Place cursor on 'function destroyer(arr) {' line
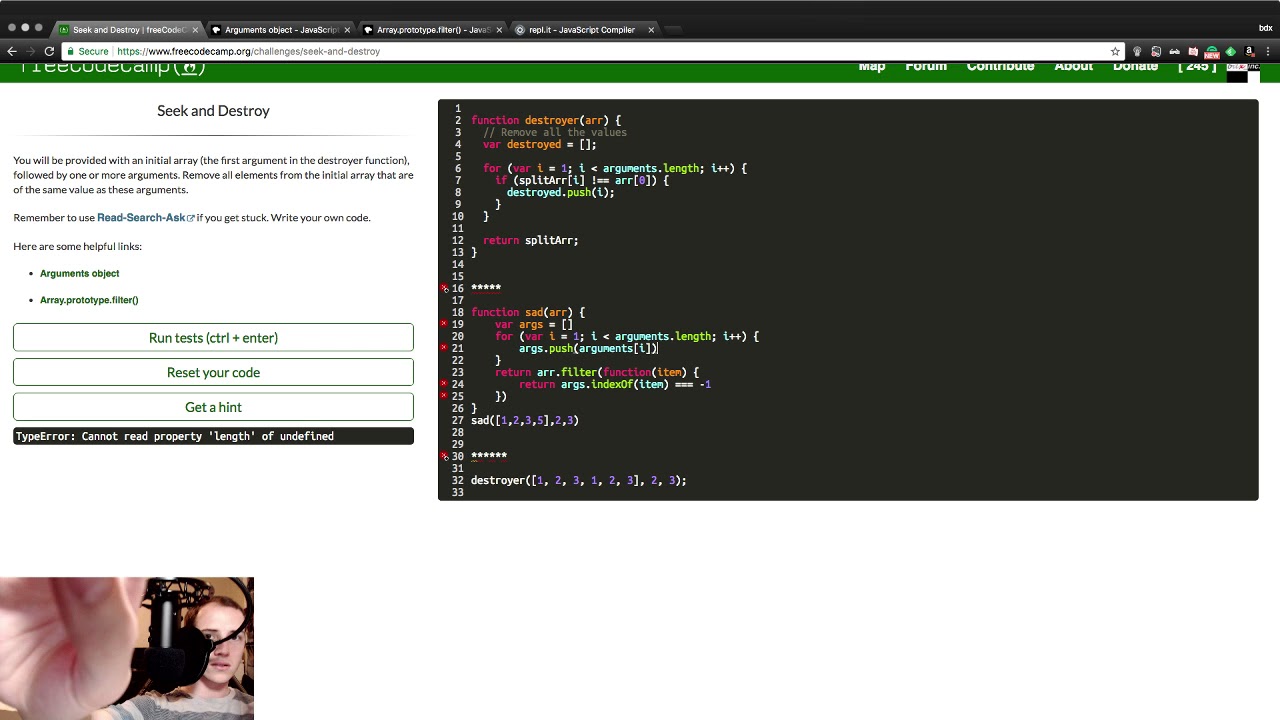 point(546,120)
